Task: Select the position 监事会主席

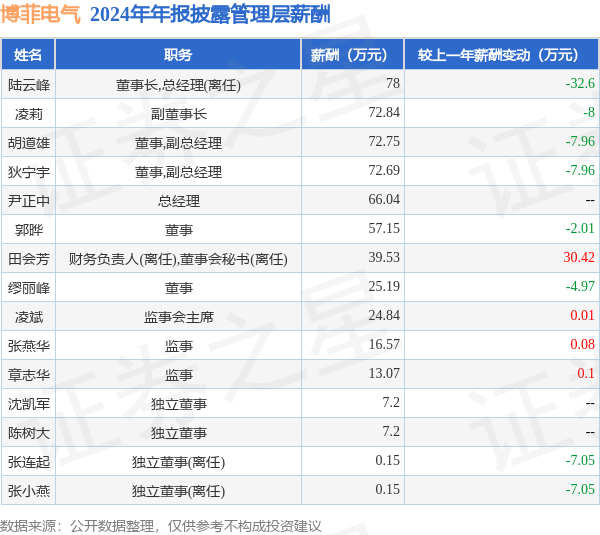Action: click(179, 318)
